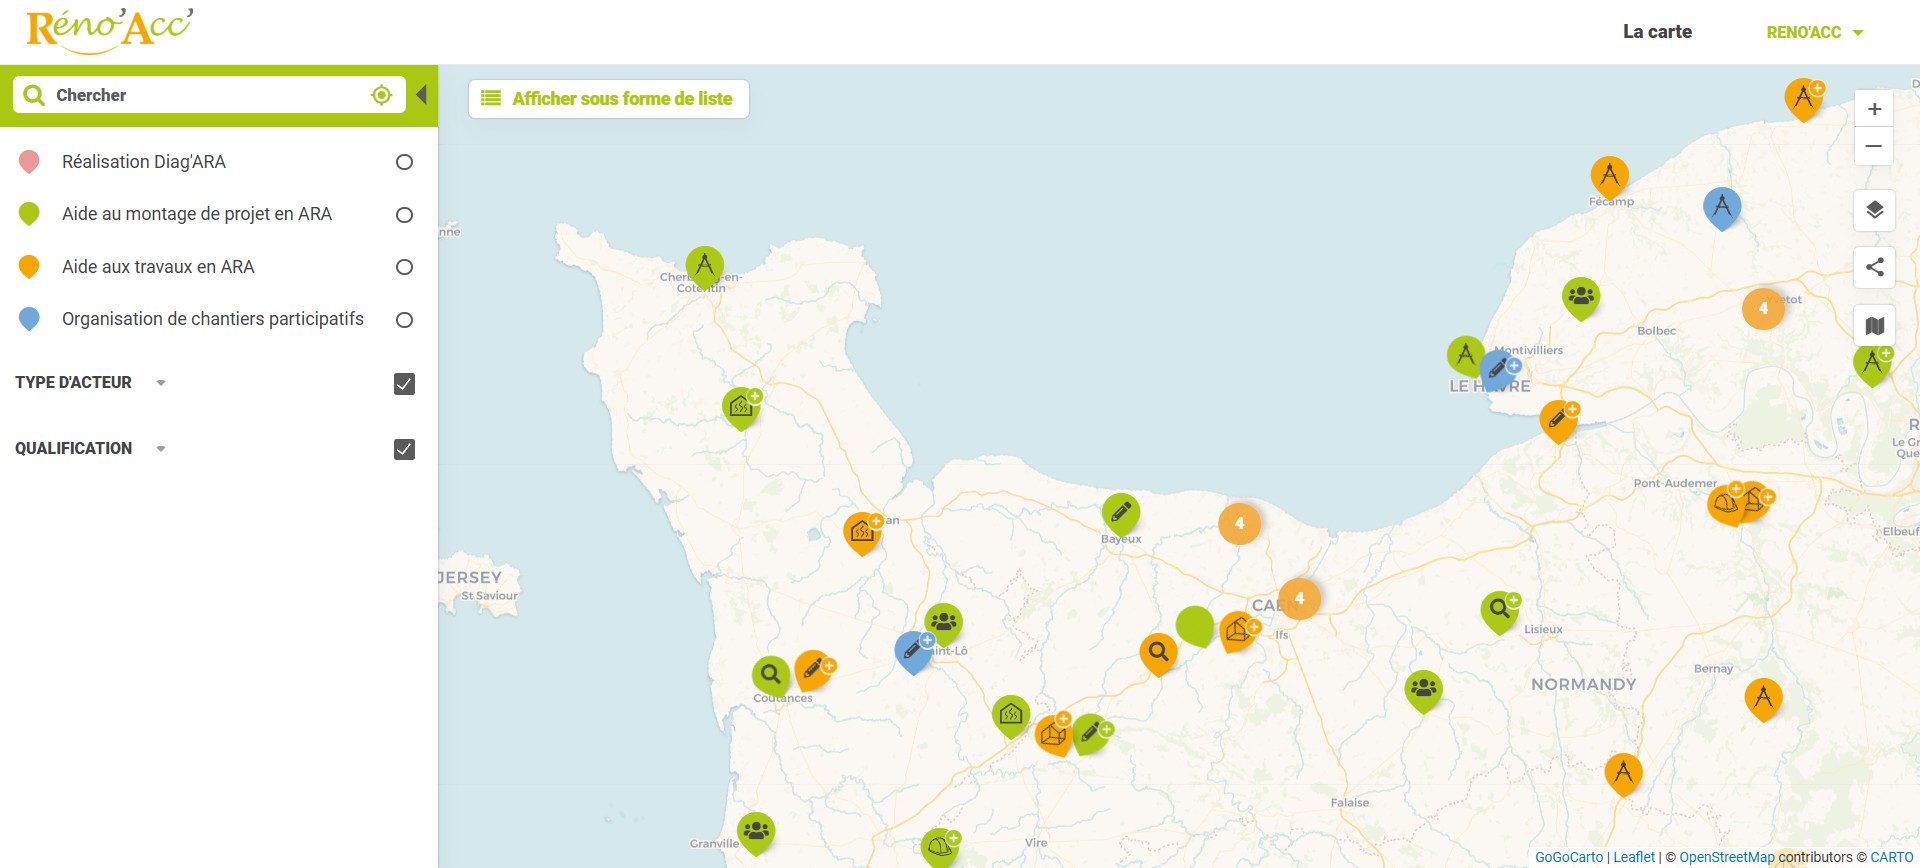This screenshot has height=868, width=1920.
Task: Zoom out on the map
Action: 1874,146
